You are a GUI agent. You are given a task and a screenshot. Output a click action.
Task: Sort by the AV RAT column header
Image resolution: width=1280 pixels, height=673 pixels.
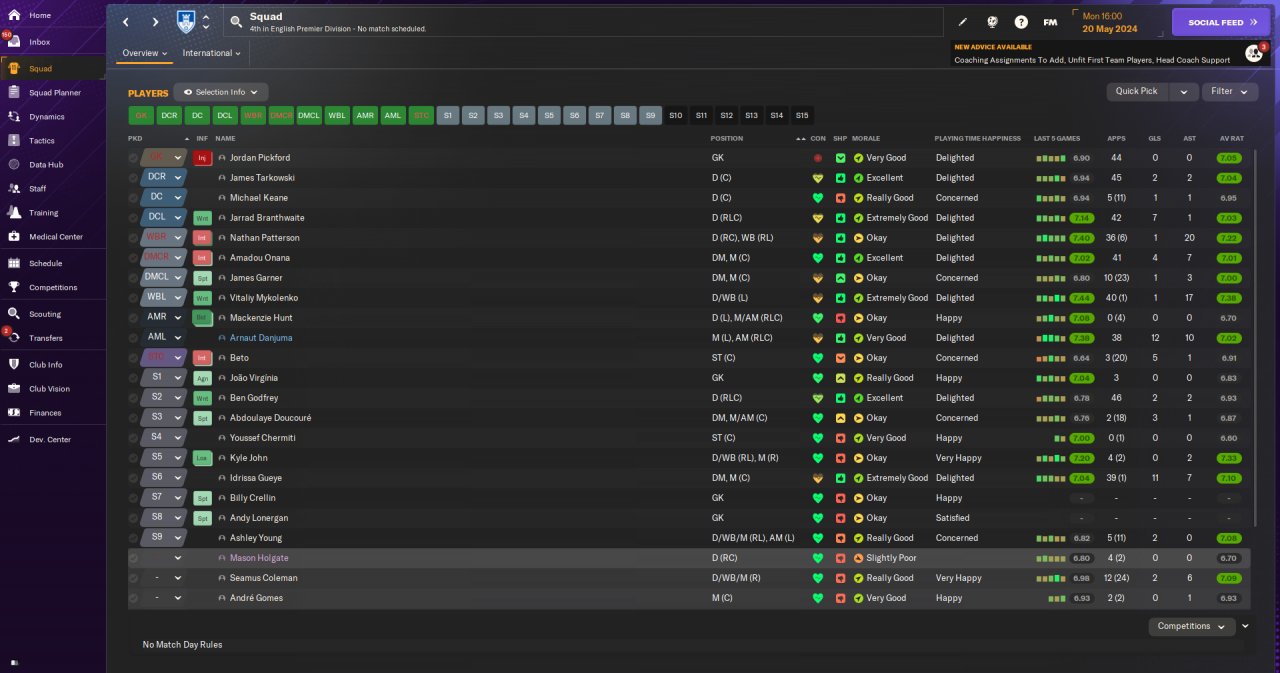point(1231,138)
